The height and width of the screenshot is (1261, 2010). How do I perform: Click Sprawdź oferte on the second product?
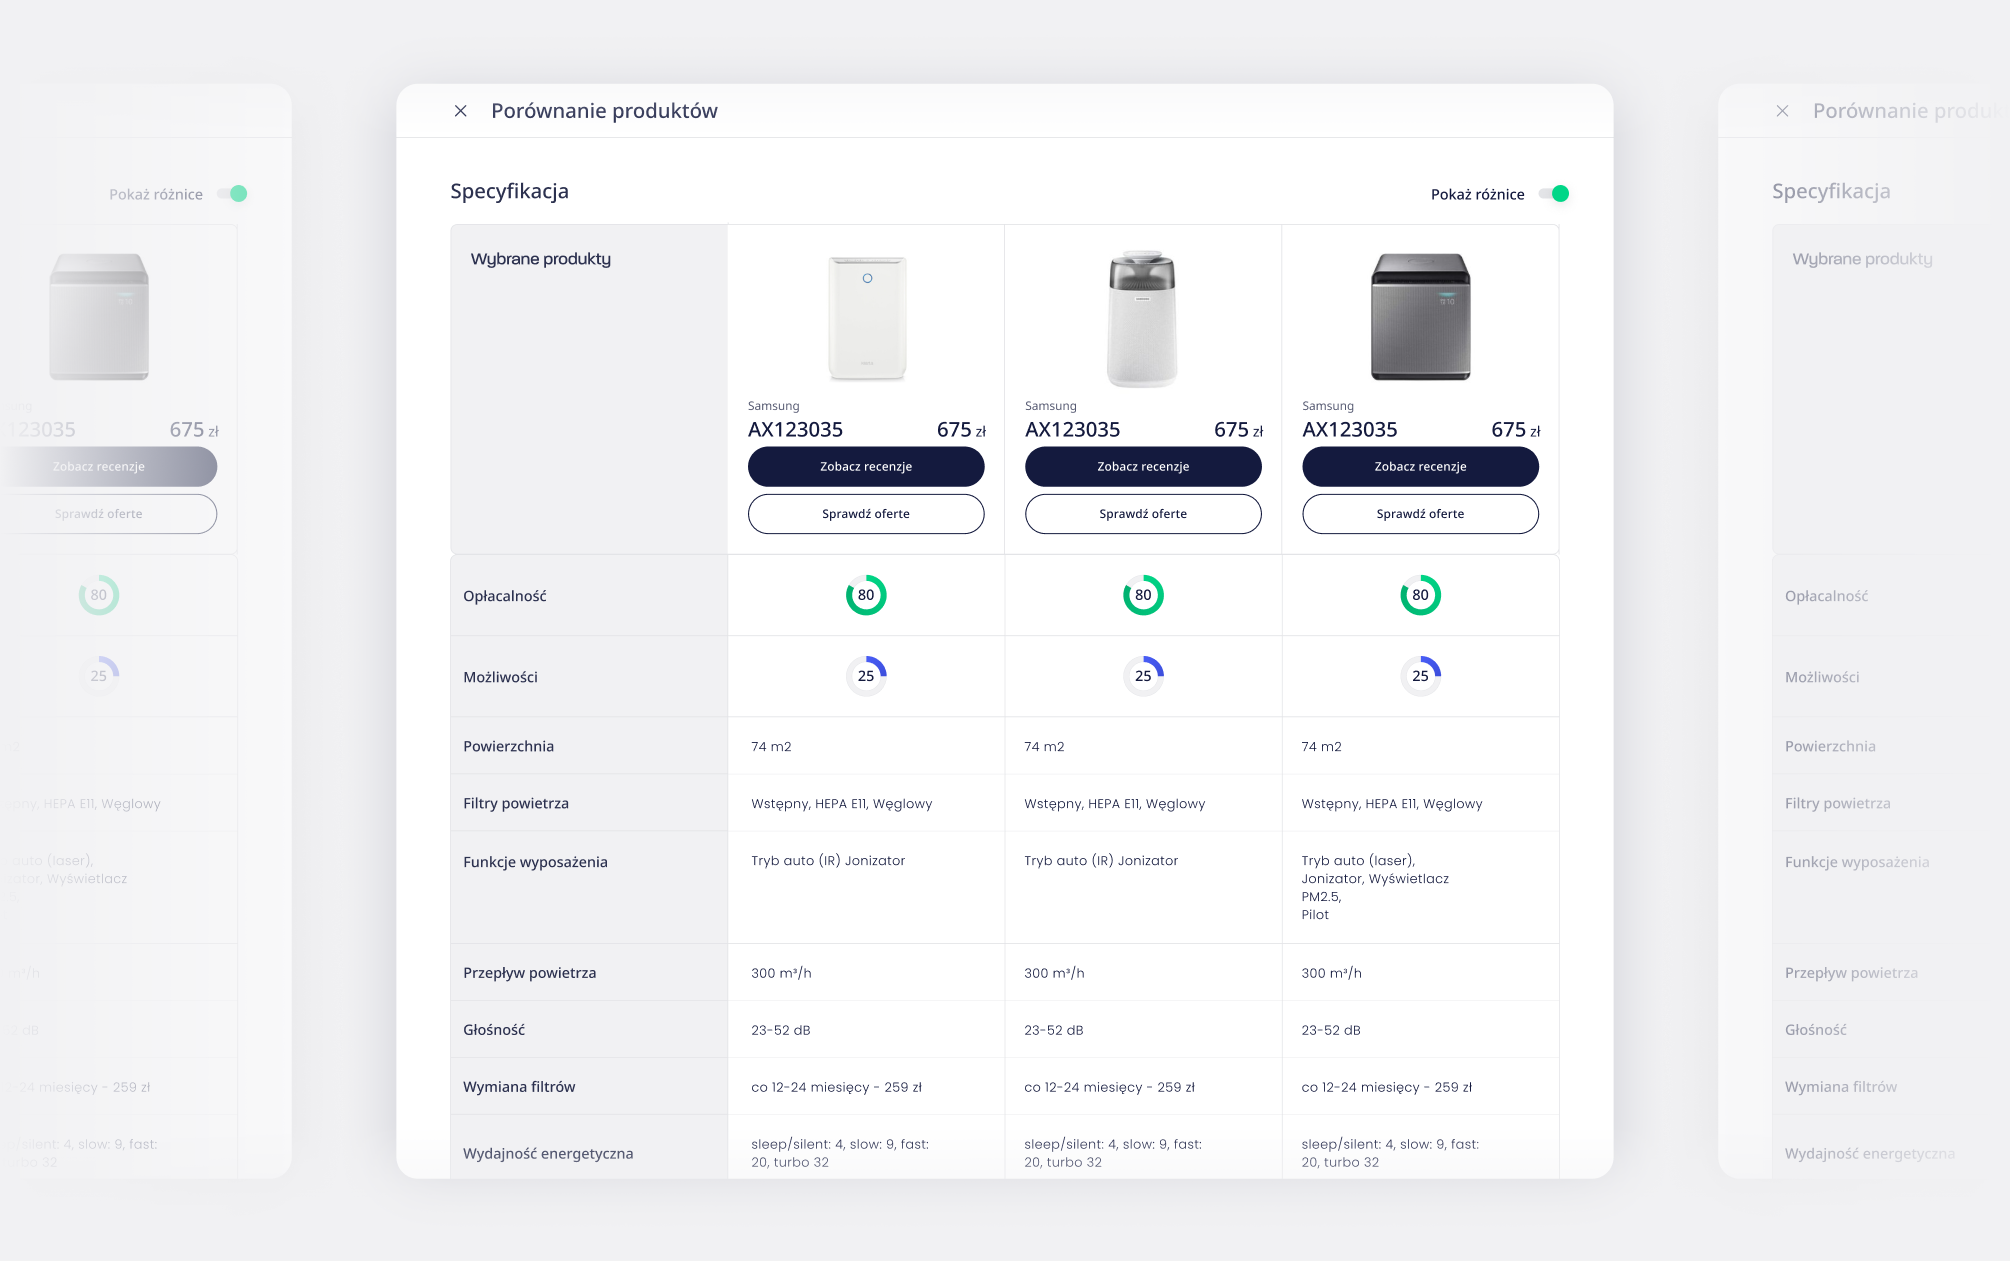(1143, 513)
